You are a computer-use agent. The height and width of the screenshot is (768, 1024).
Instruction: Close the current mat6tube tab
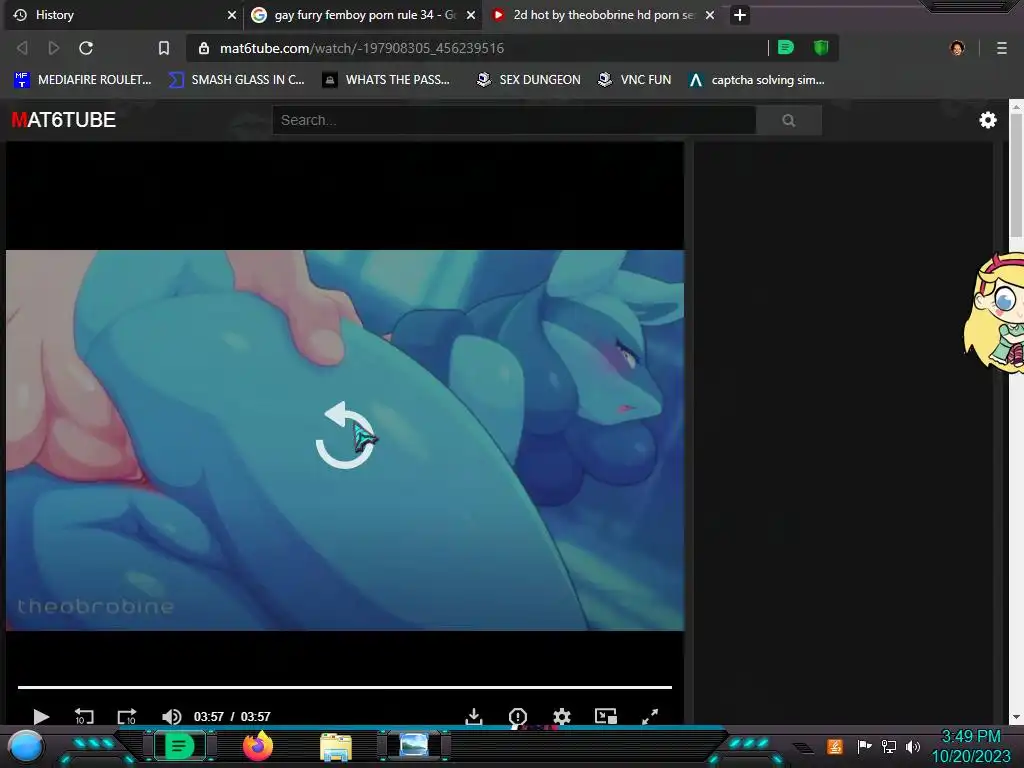click(x=710, y=14)
